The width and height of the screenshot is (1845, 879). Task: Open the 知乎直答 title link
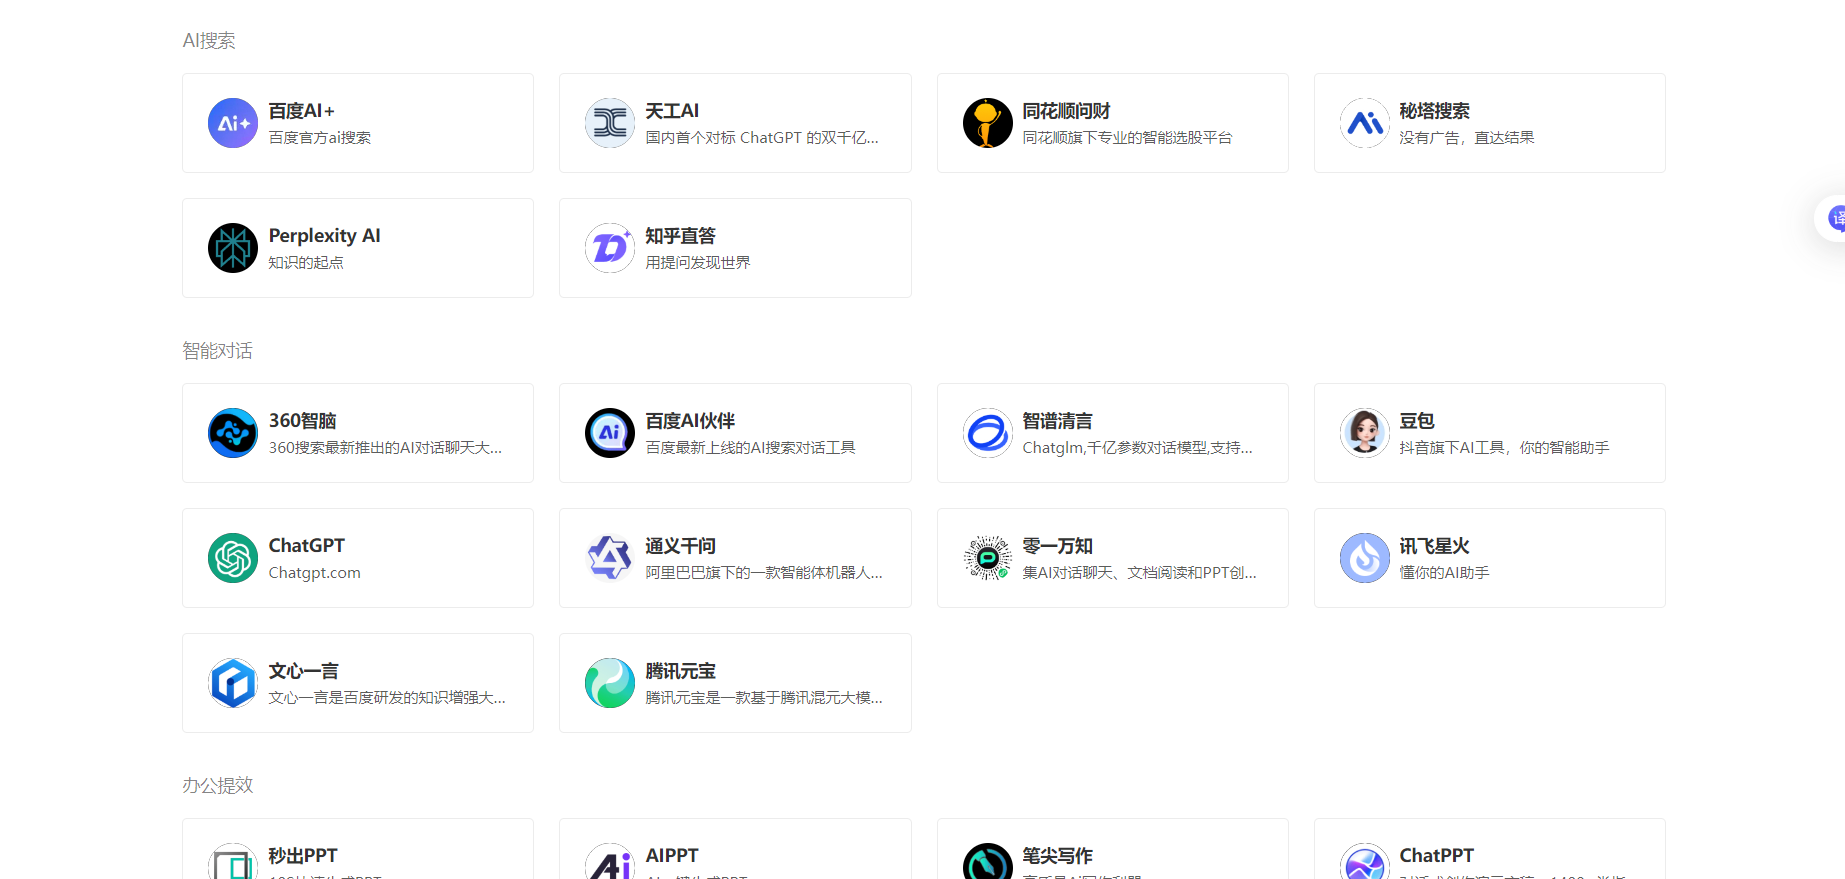tap(680, 236)
